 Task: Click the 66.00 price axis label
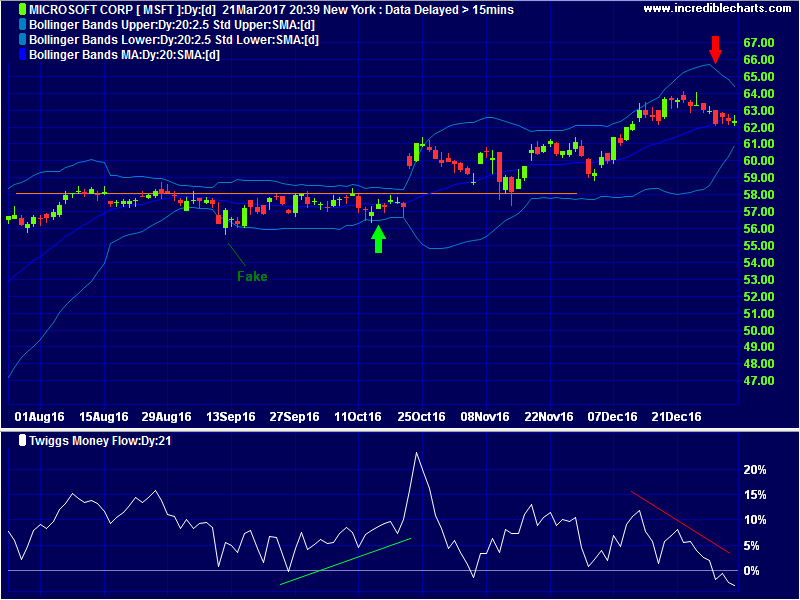click(x=759, y=60)
